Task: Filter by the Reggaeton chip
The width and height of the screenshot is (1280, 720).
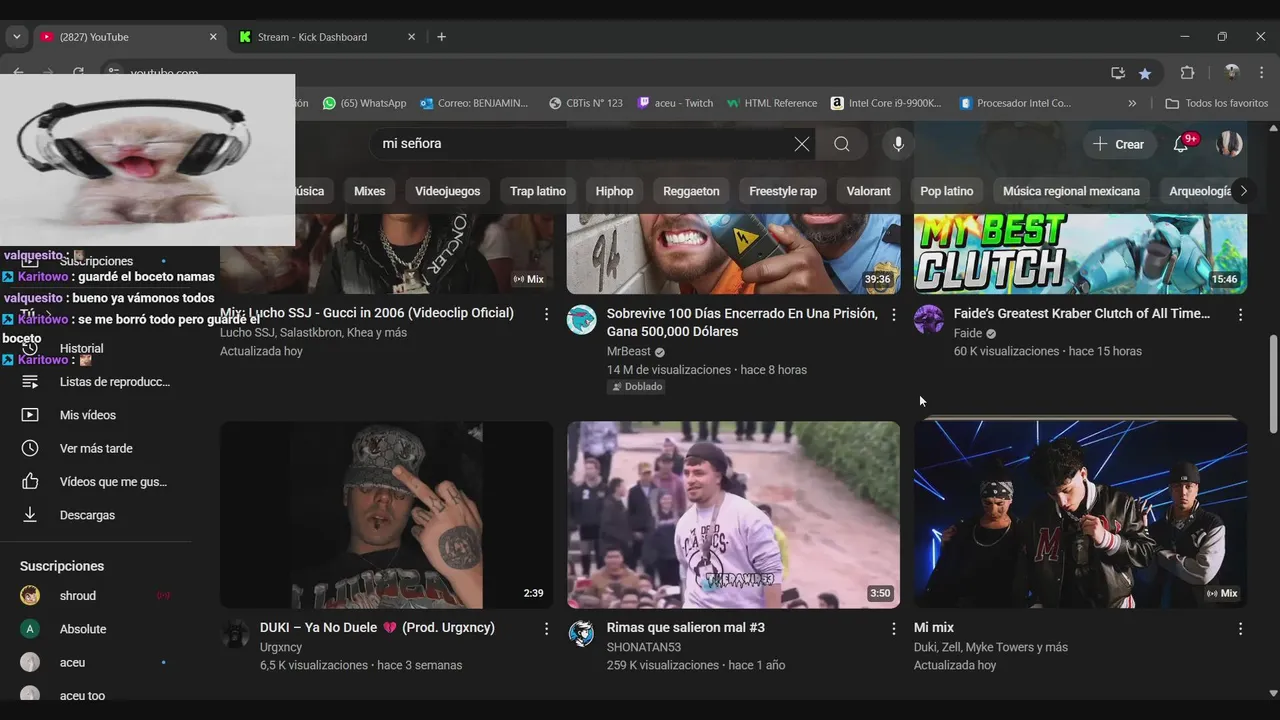Action: pos(691,191)
